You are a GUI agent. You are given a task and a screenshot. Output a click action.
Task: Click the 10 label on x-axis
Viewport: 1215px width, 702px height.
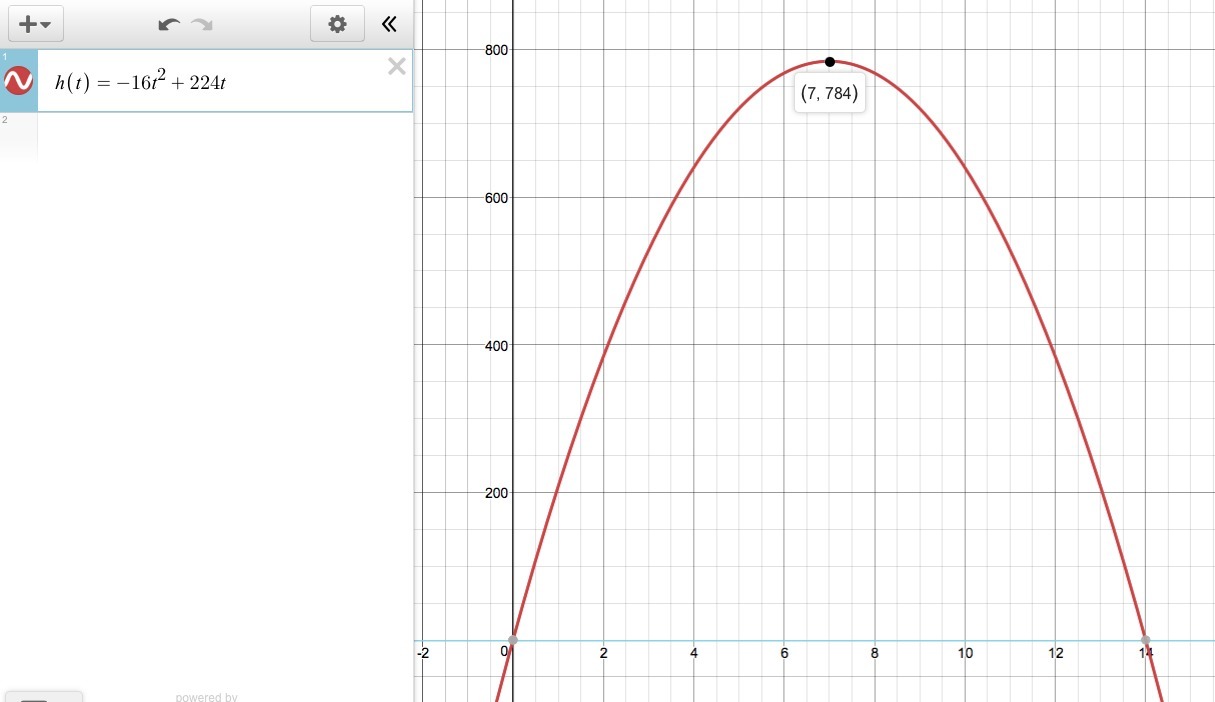[965, 653]
